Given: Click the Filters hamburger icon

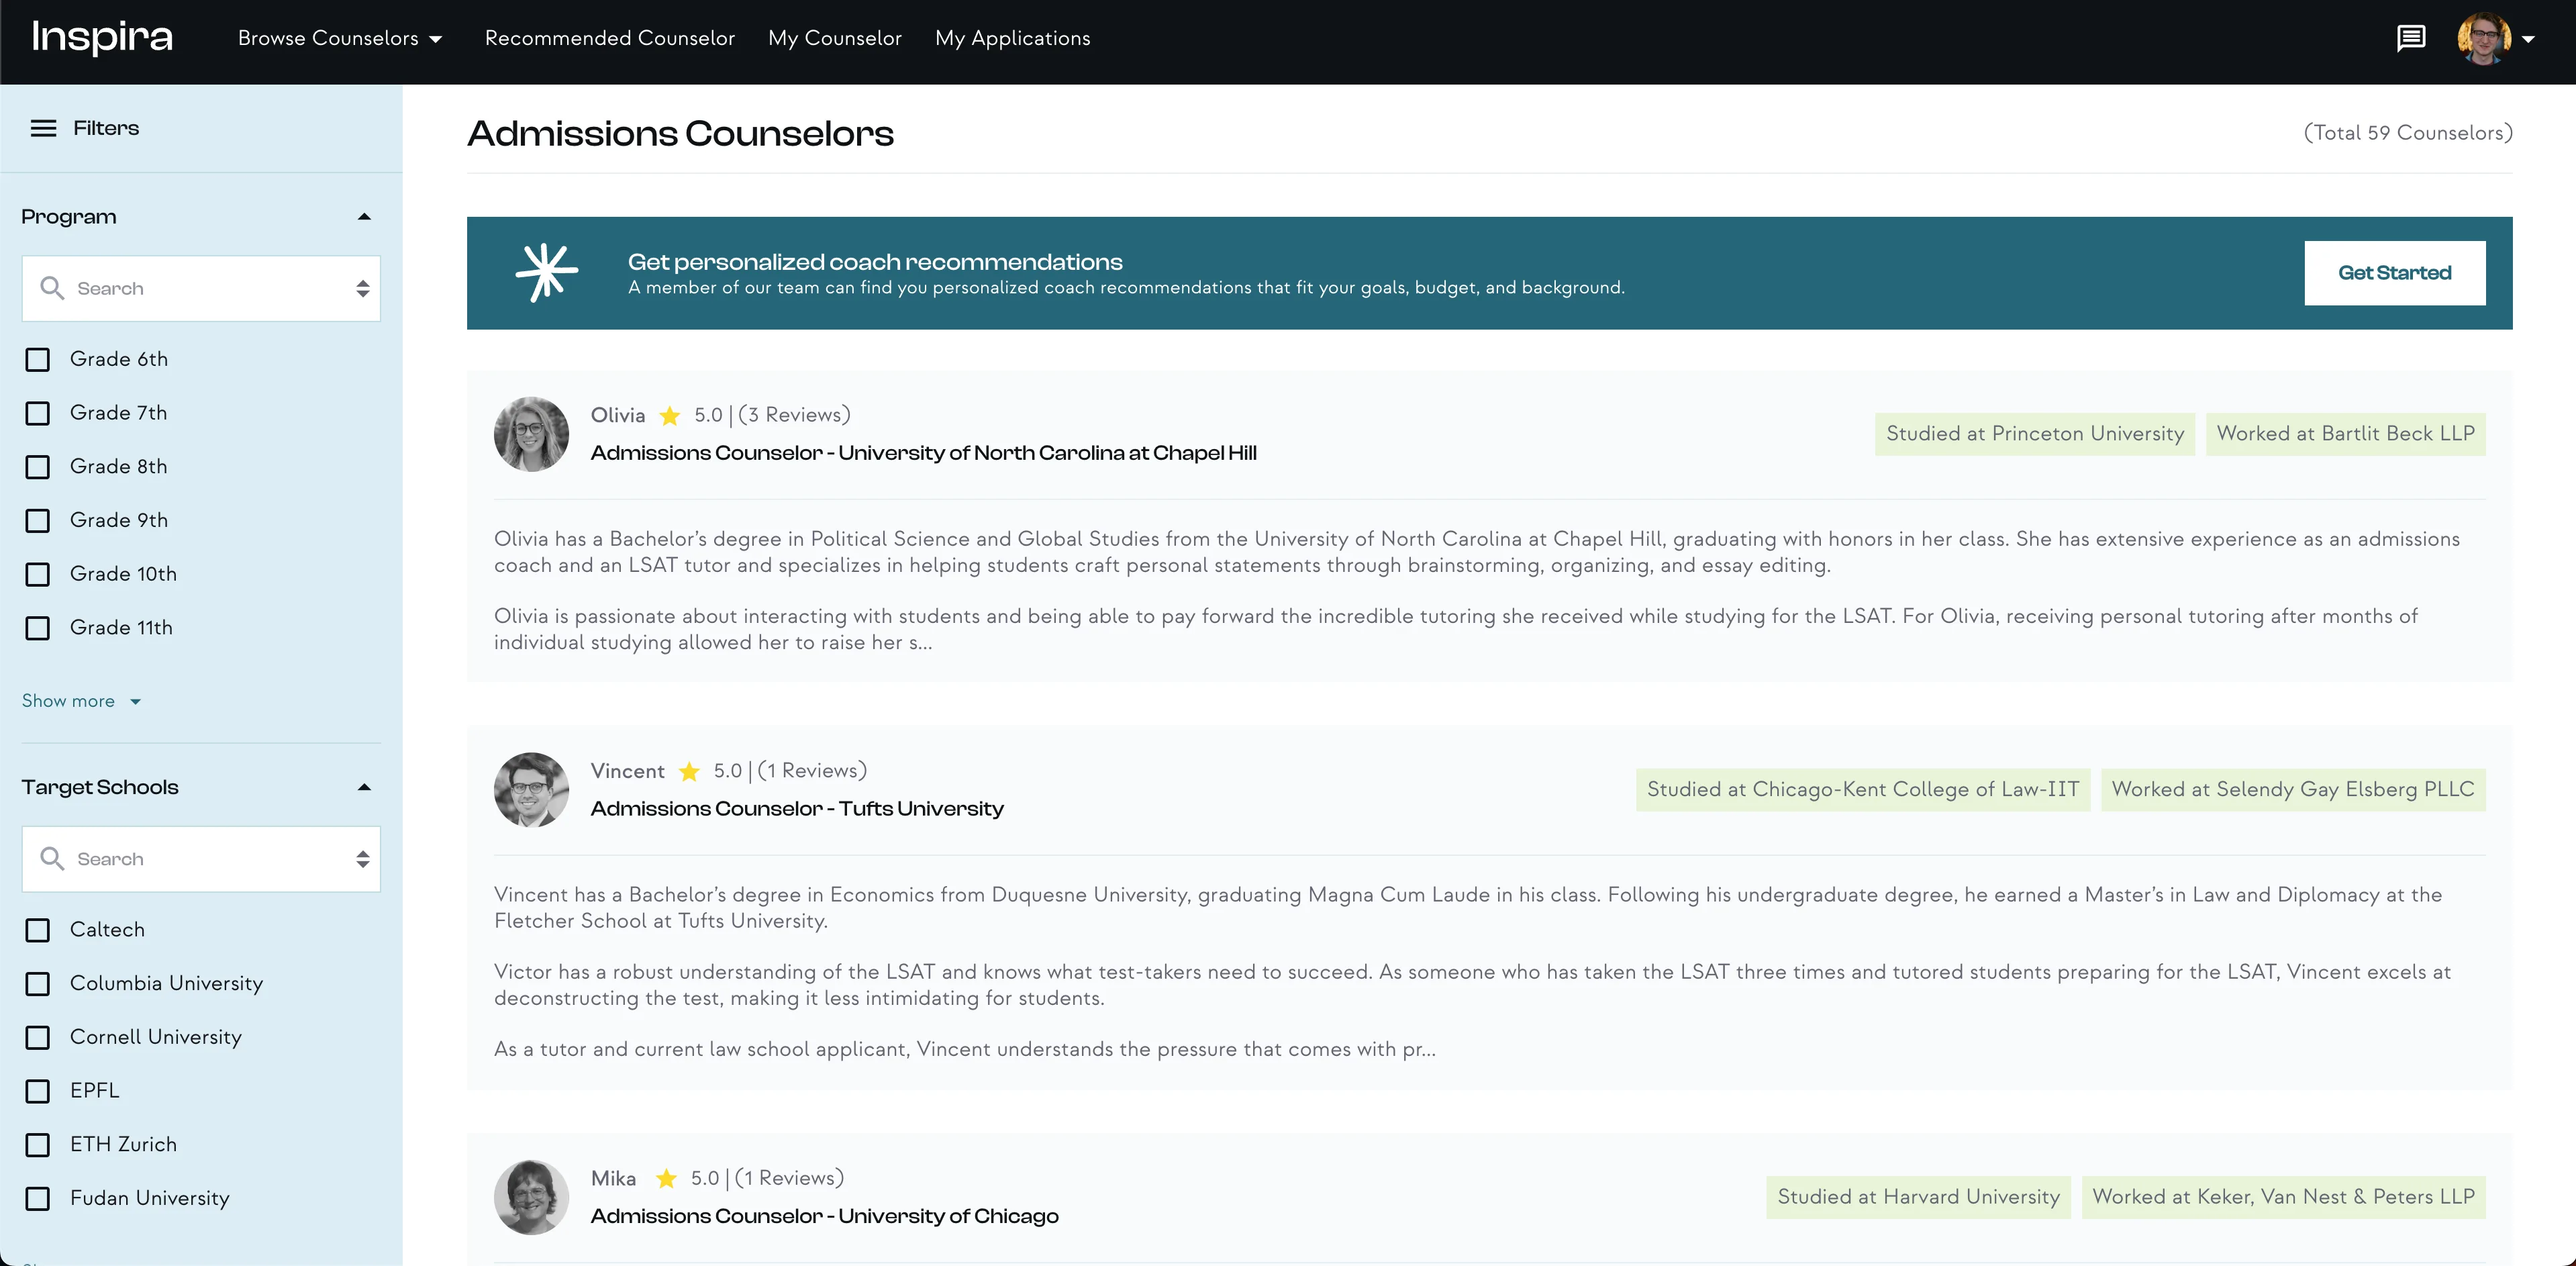Looking at the screenshot, I should coord(43,128).
